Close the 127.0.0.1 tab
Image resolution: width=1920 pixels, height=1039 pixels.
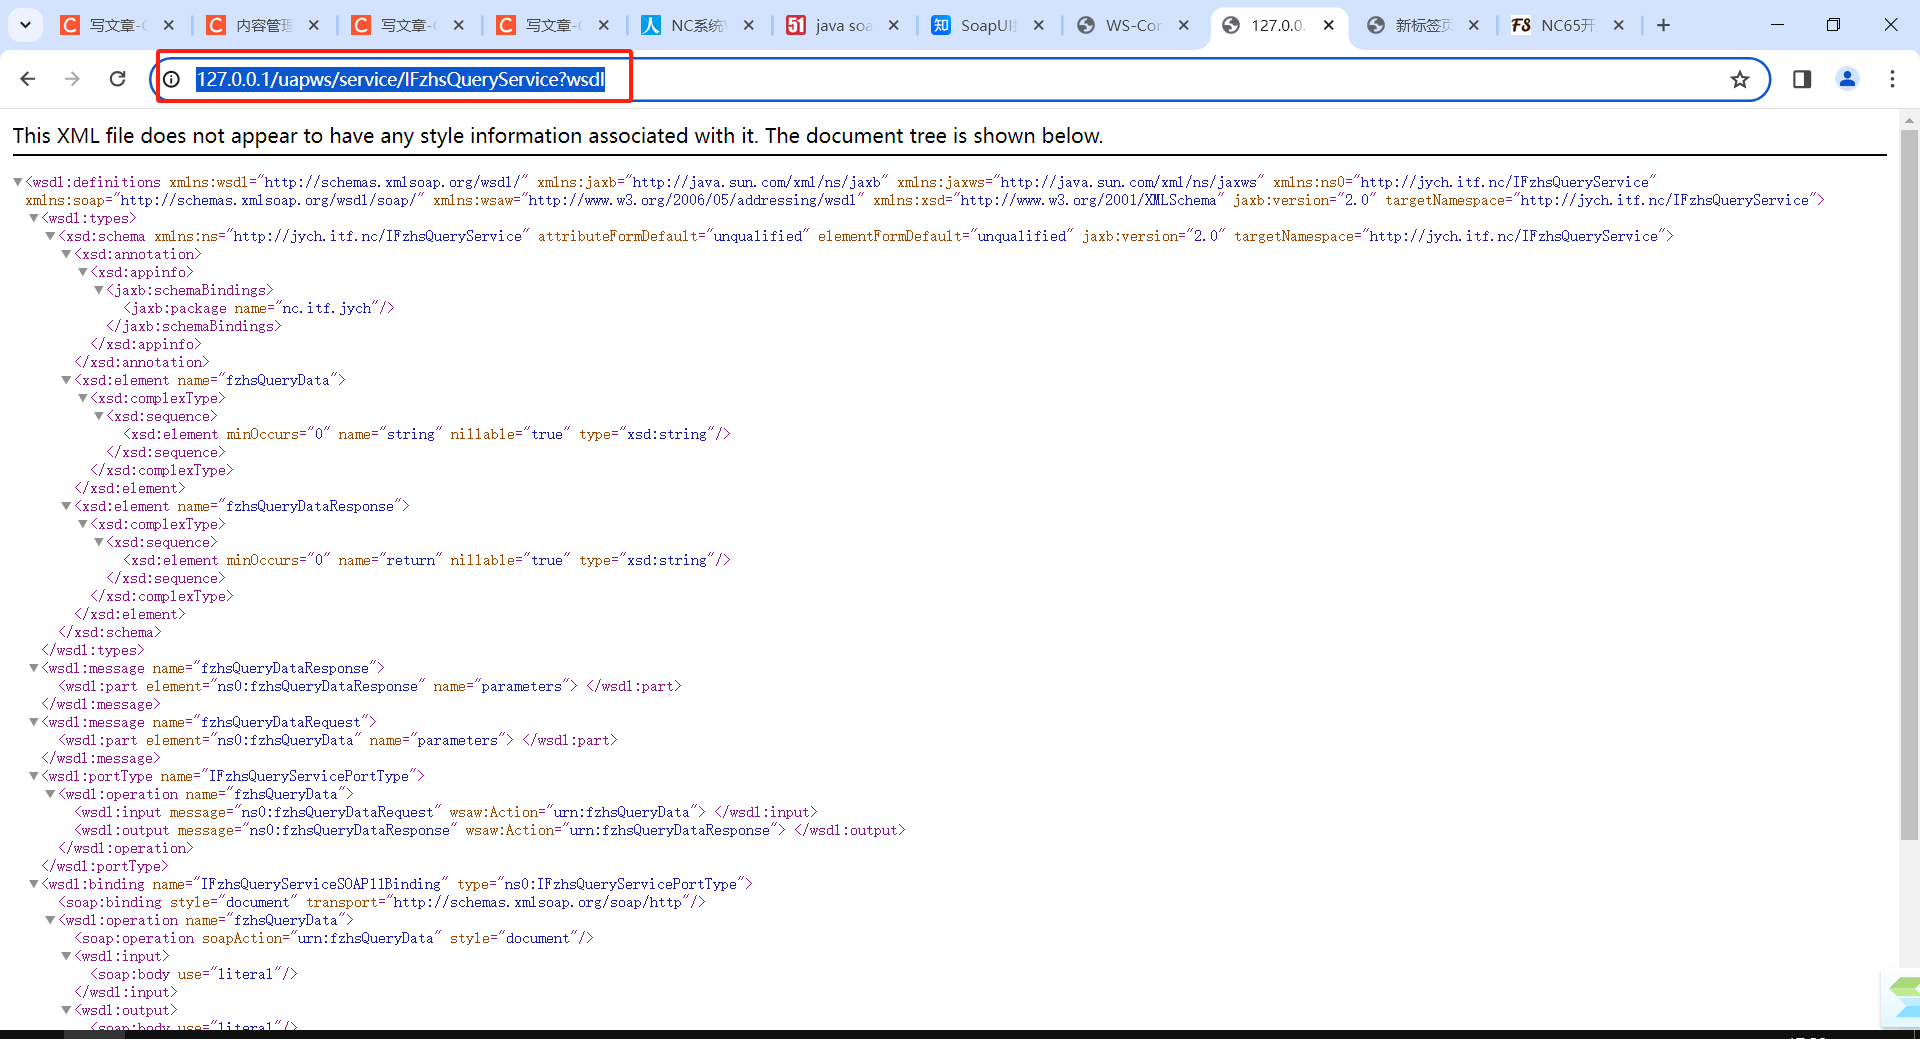[x=1329, y=25]
